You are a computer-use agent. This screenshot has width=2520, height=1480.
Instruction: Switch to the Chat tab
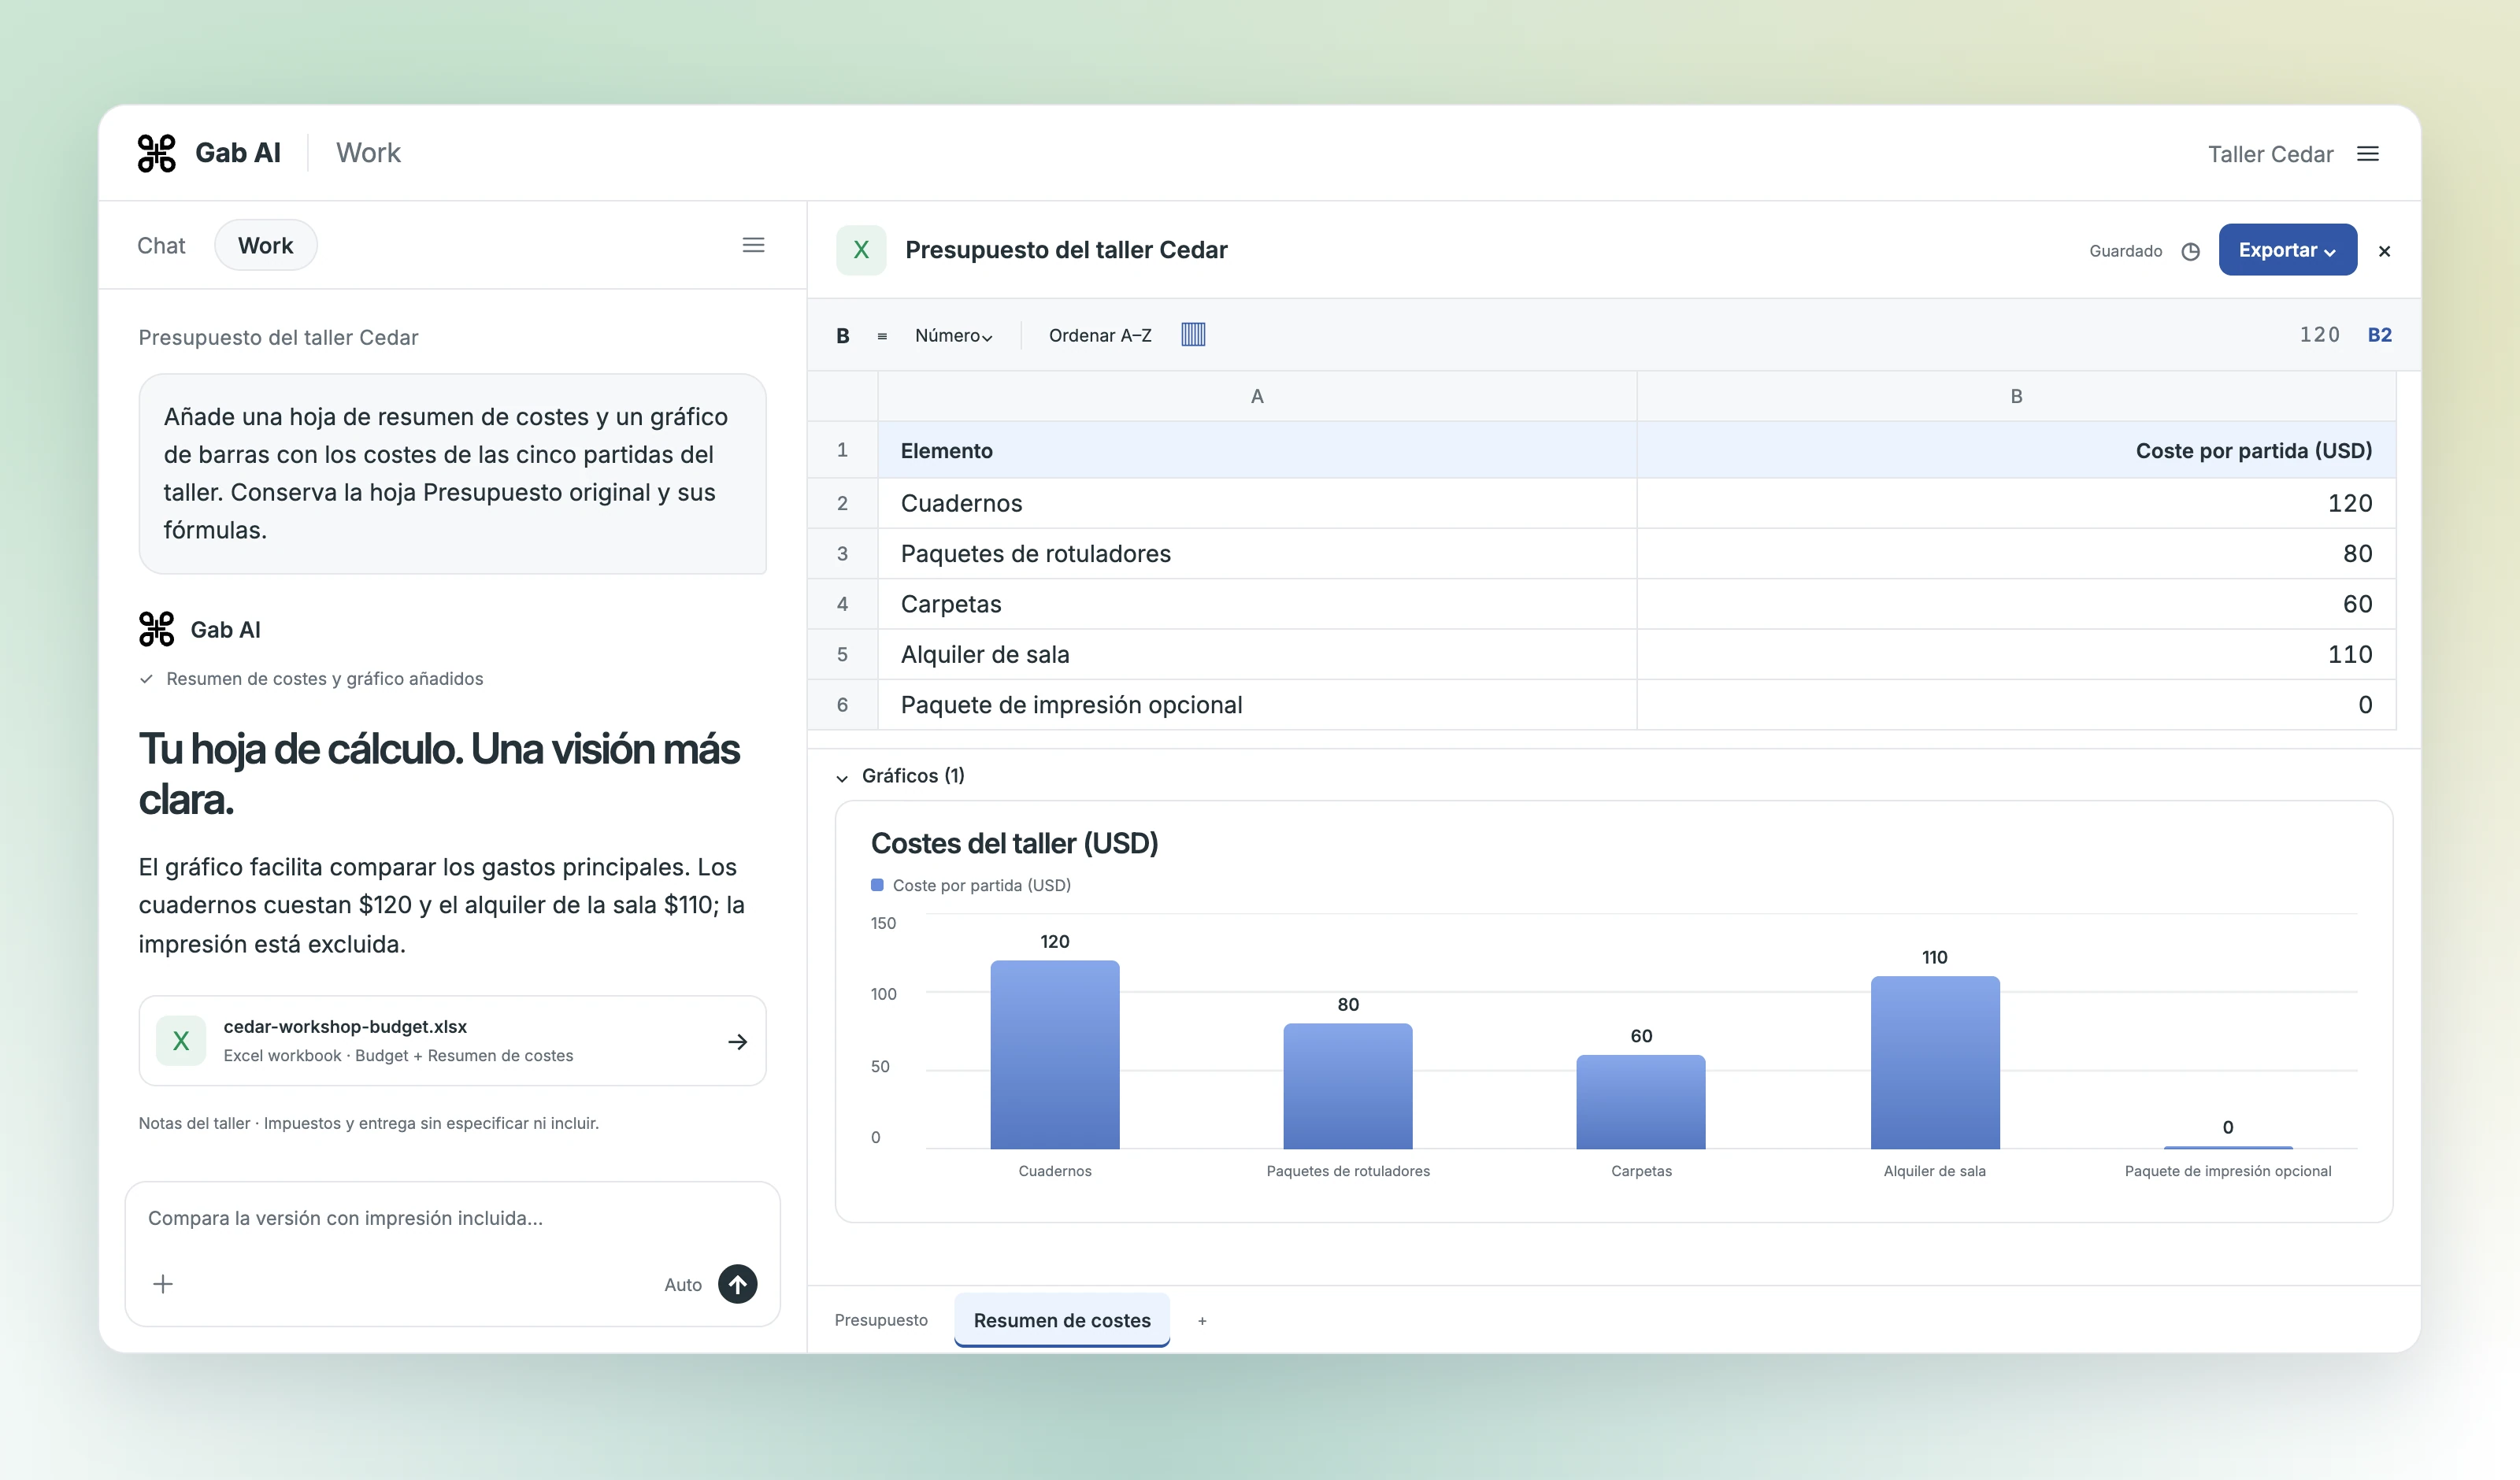point(161,246)
